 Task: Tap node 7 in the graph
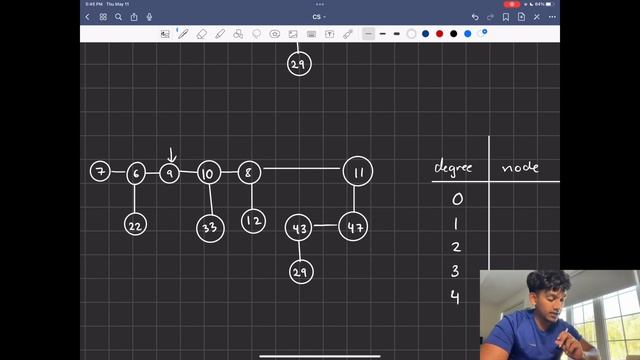click(100, 171)
